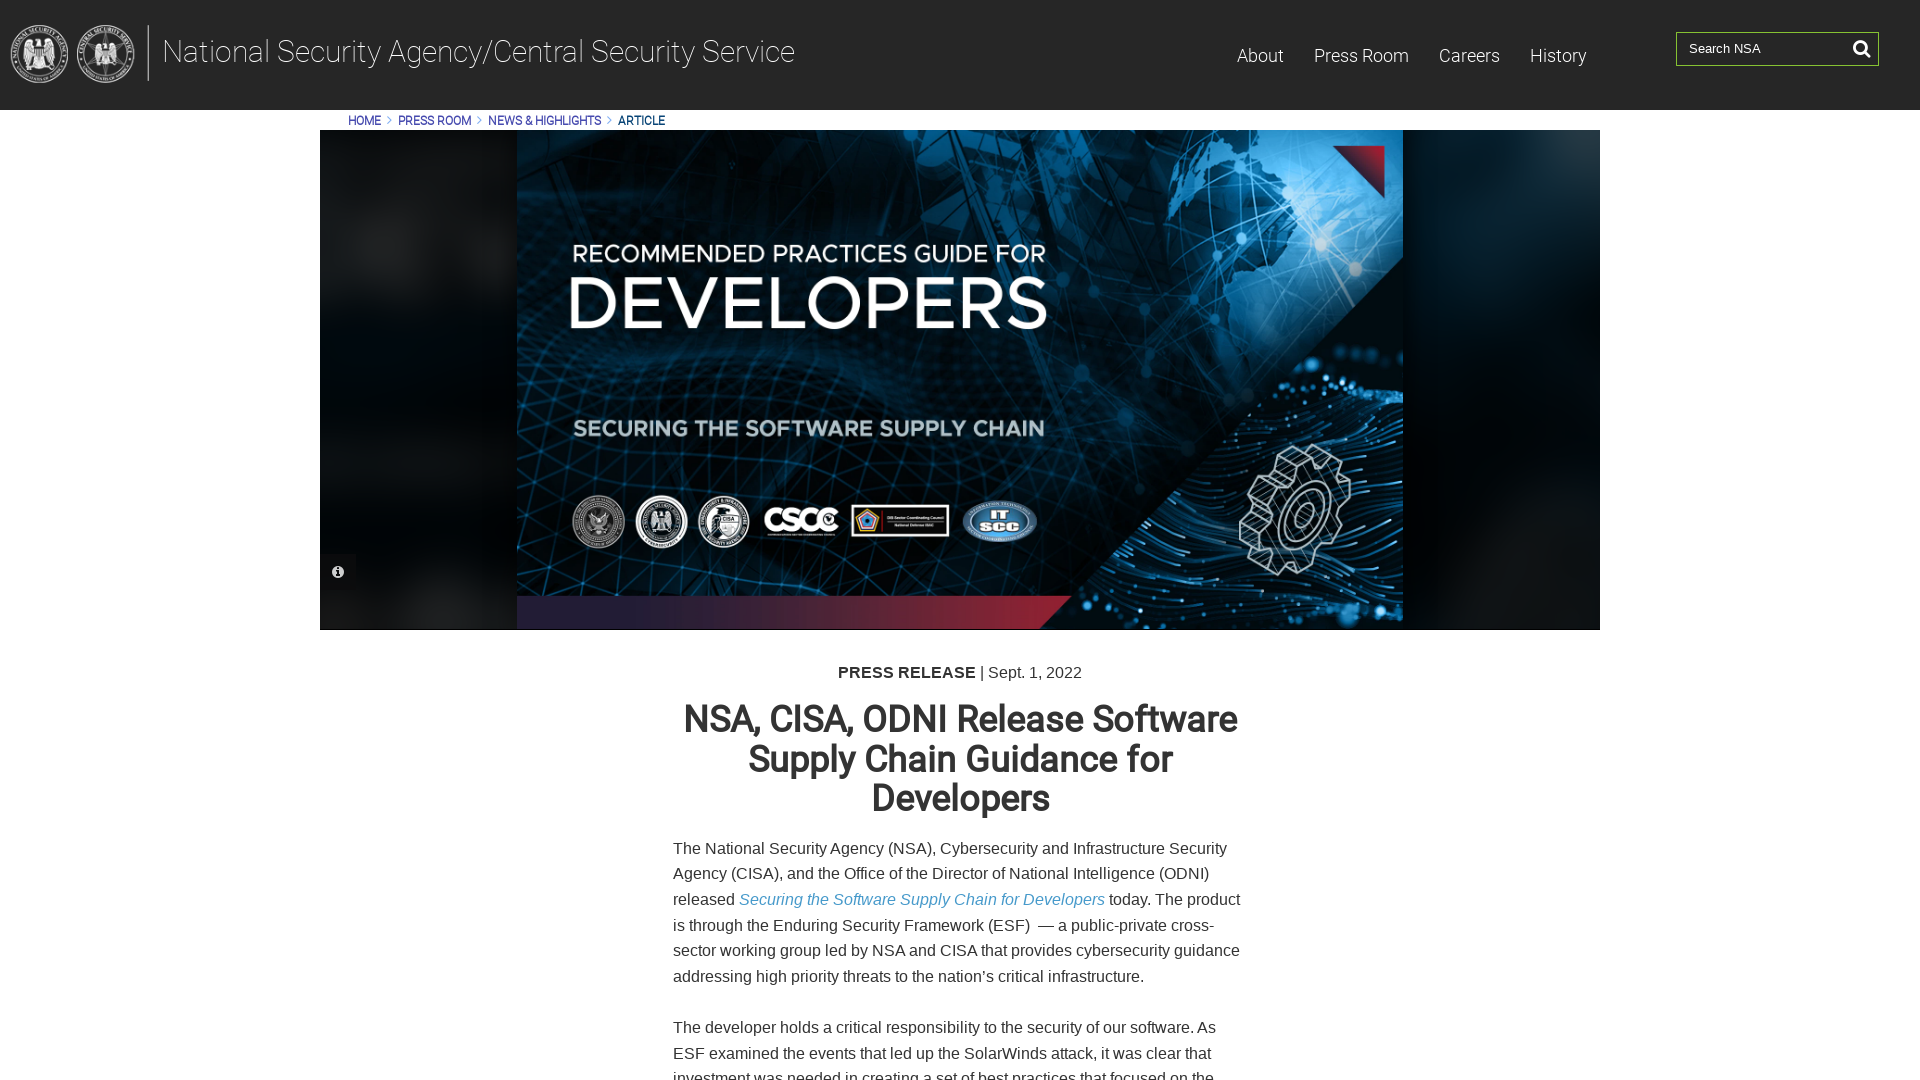Click the Central Security Service seal icon

click(x=106, y=53)
